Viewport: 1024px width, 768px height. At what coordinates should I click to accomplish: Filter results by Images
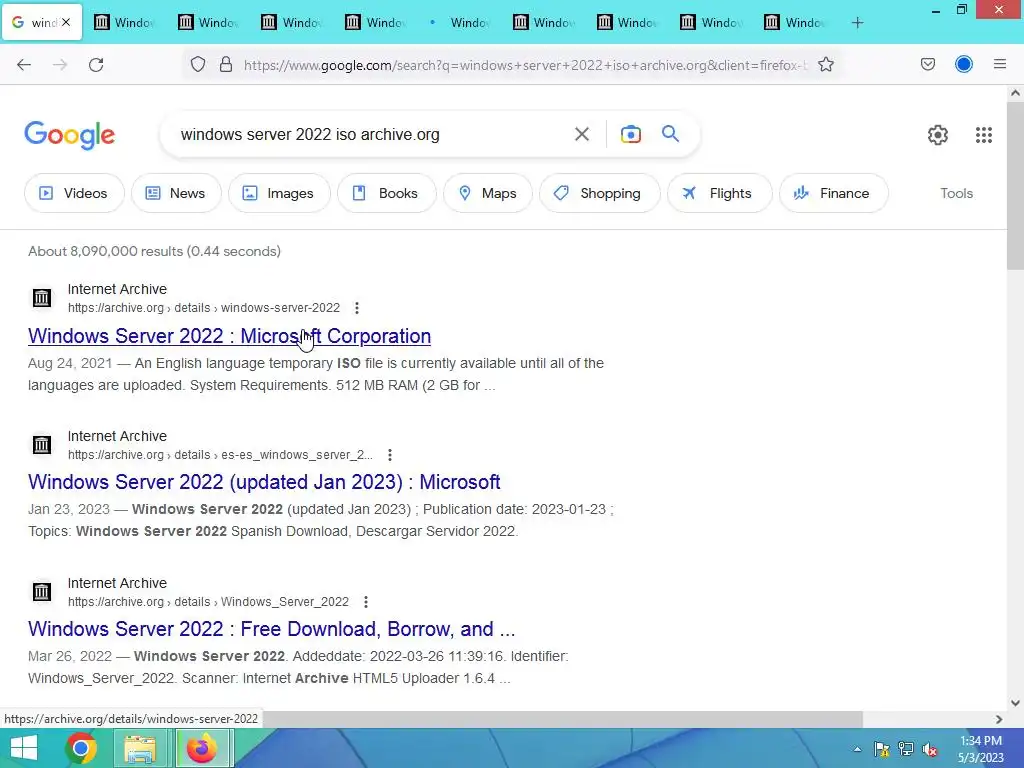(279, 193)
